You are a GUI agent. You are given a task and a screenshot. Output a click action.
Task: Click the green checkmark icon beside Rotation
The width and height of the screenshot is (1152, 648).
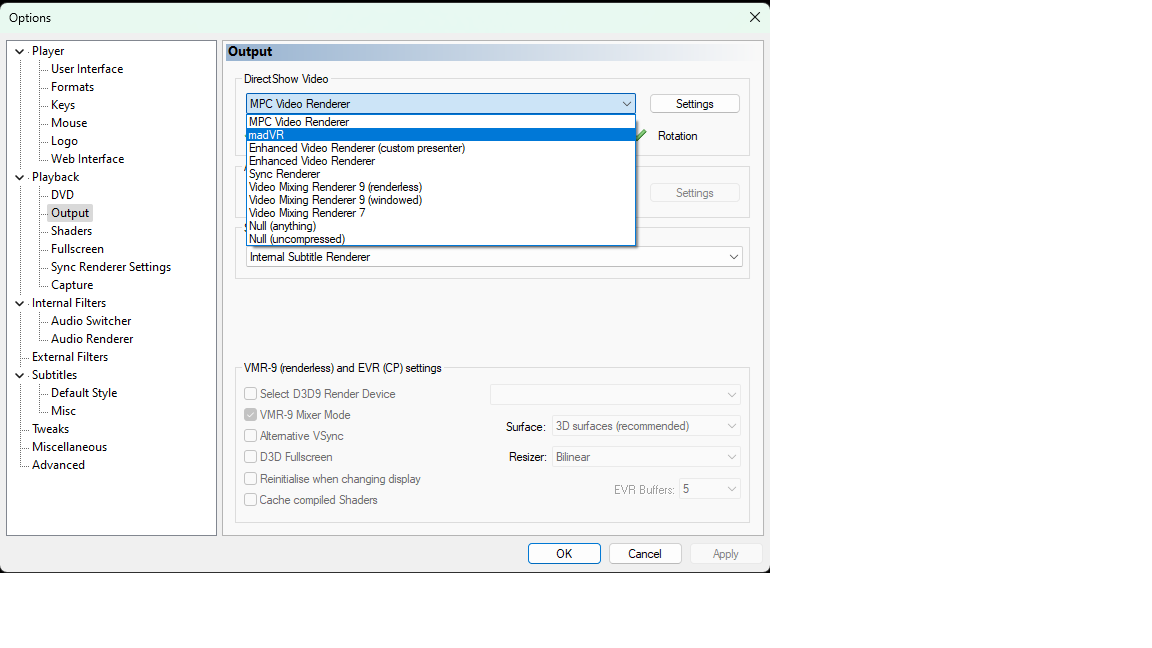point(641,135)
